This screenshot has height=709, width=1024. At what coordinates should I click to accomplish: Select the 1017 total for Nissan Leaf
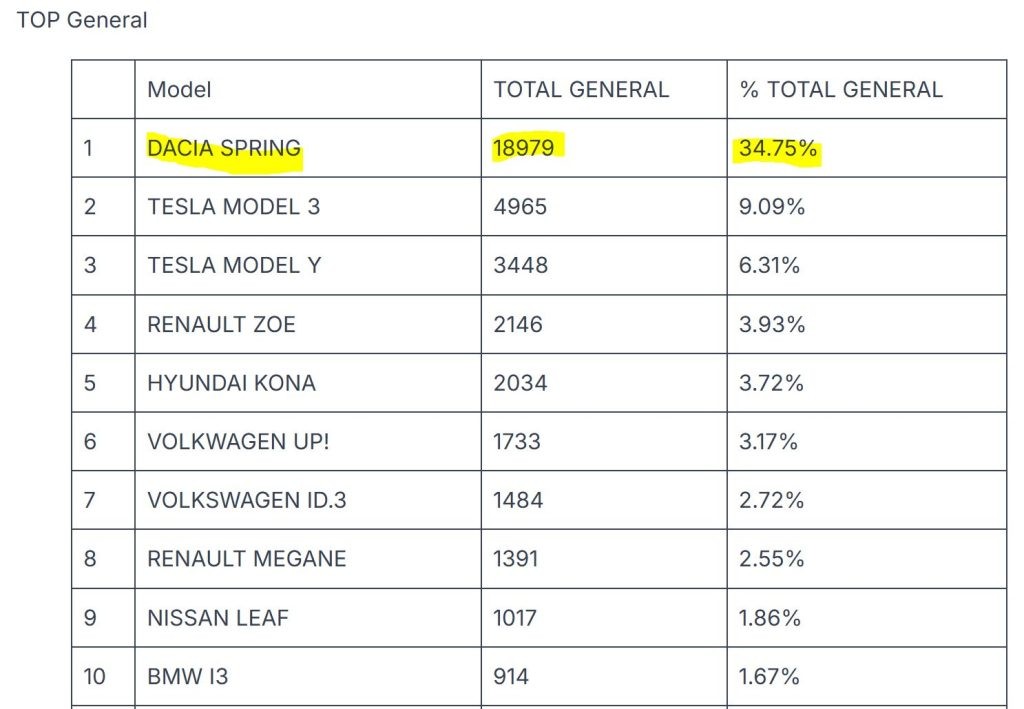tap(517, 618)
